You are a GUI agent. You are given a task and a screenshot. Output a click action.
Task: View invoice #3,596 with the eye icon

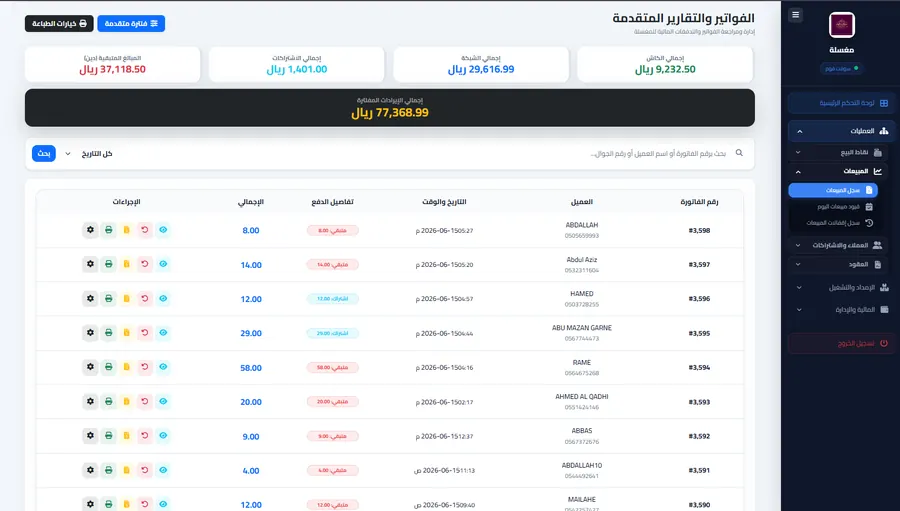point(163,299)
